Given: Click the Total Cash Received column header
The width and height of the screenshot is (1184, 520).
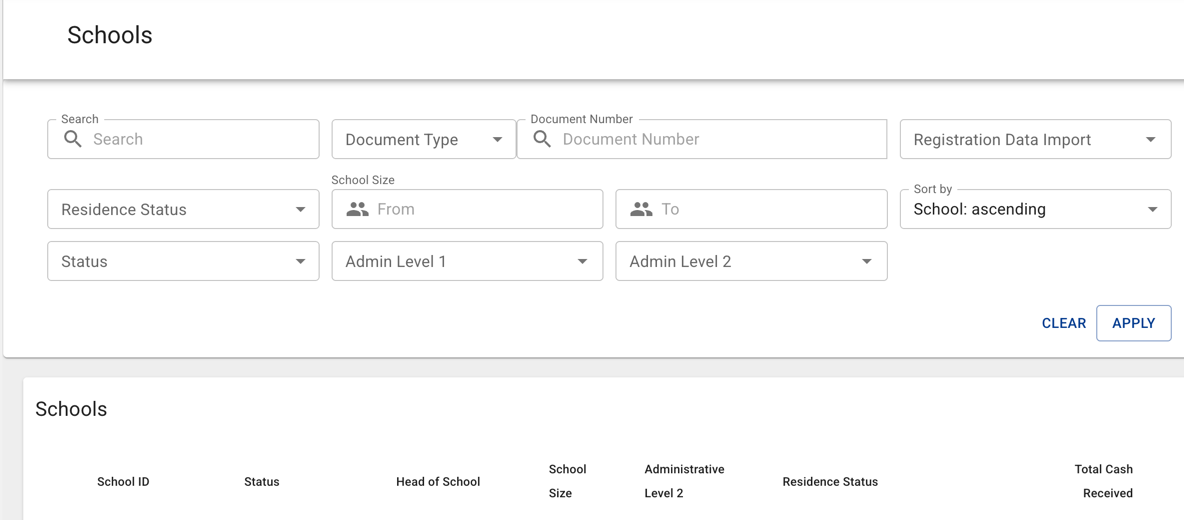Looking at the screenshot, I should coord(1106,481).
